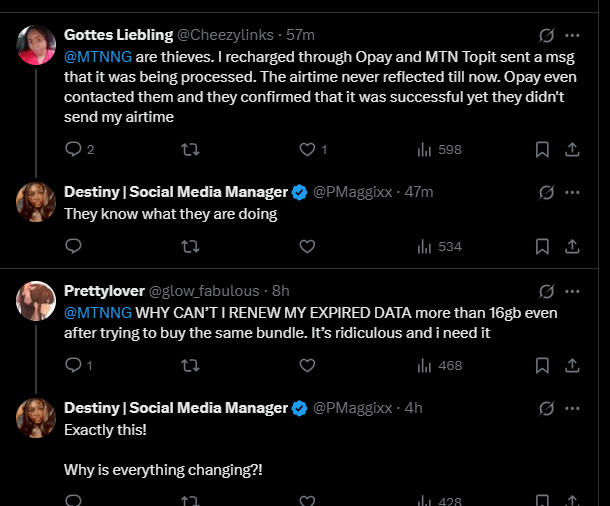
Task: Click Grok icon on Destiny's 4h reply
Action: [x=546, y=408]
